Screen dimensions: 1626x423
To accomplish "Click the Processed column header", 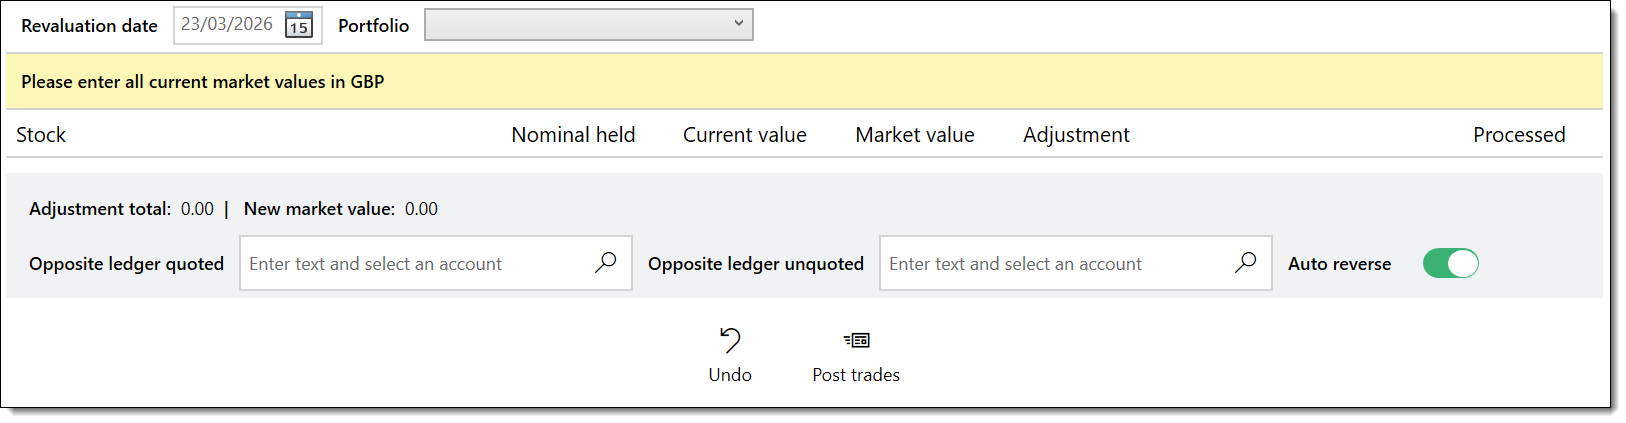I will click(1519, 135).
